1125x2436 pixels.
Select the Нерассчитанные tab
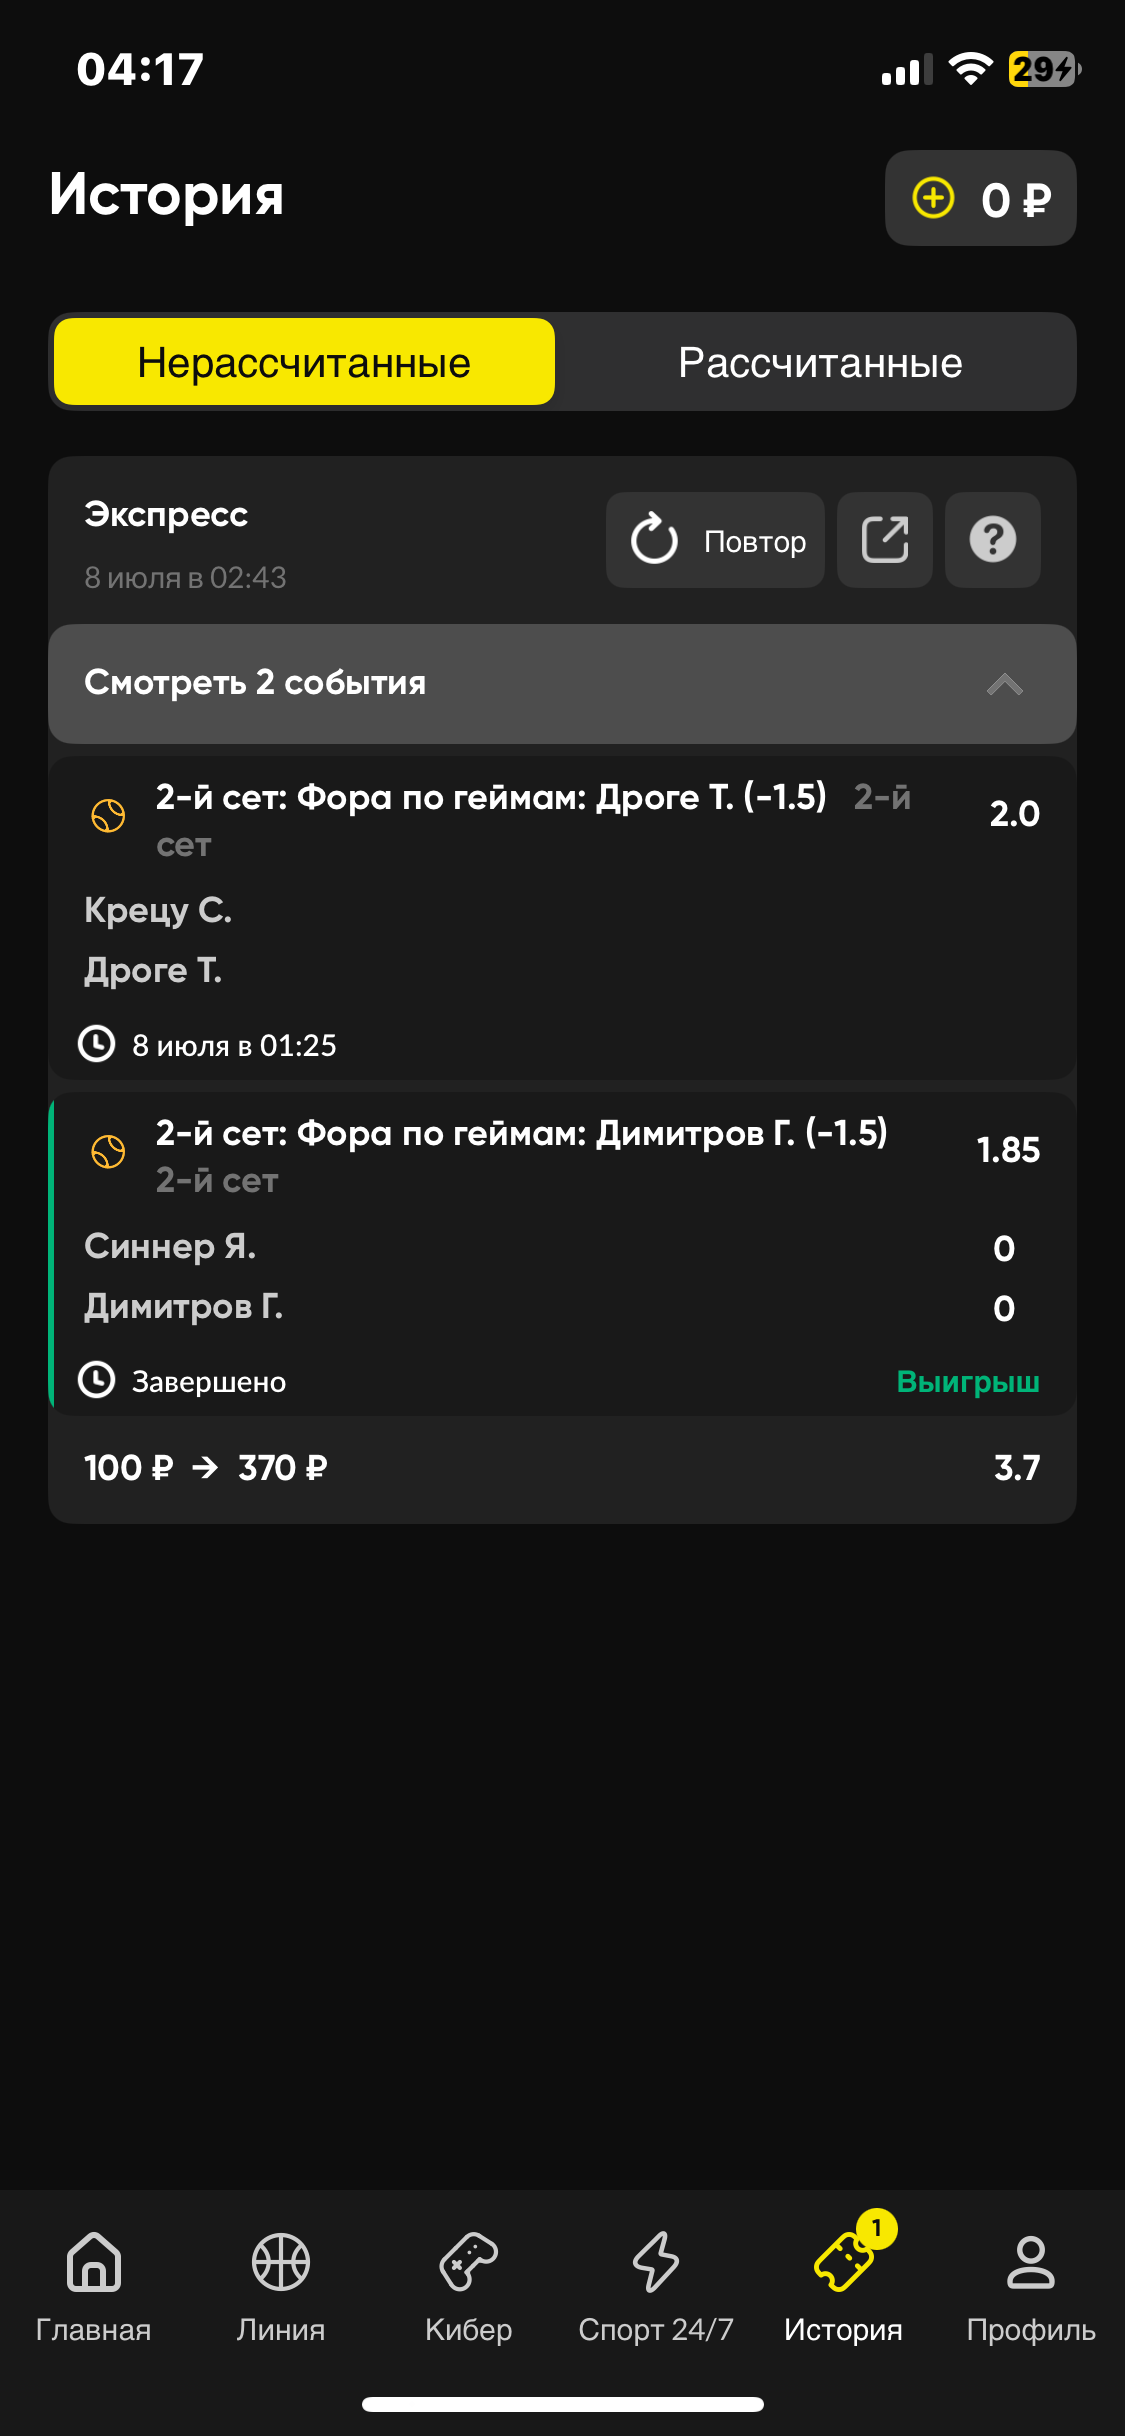[x=304, y=363]
